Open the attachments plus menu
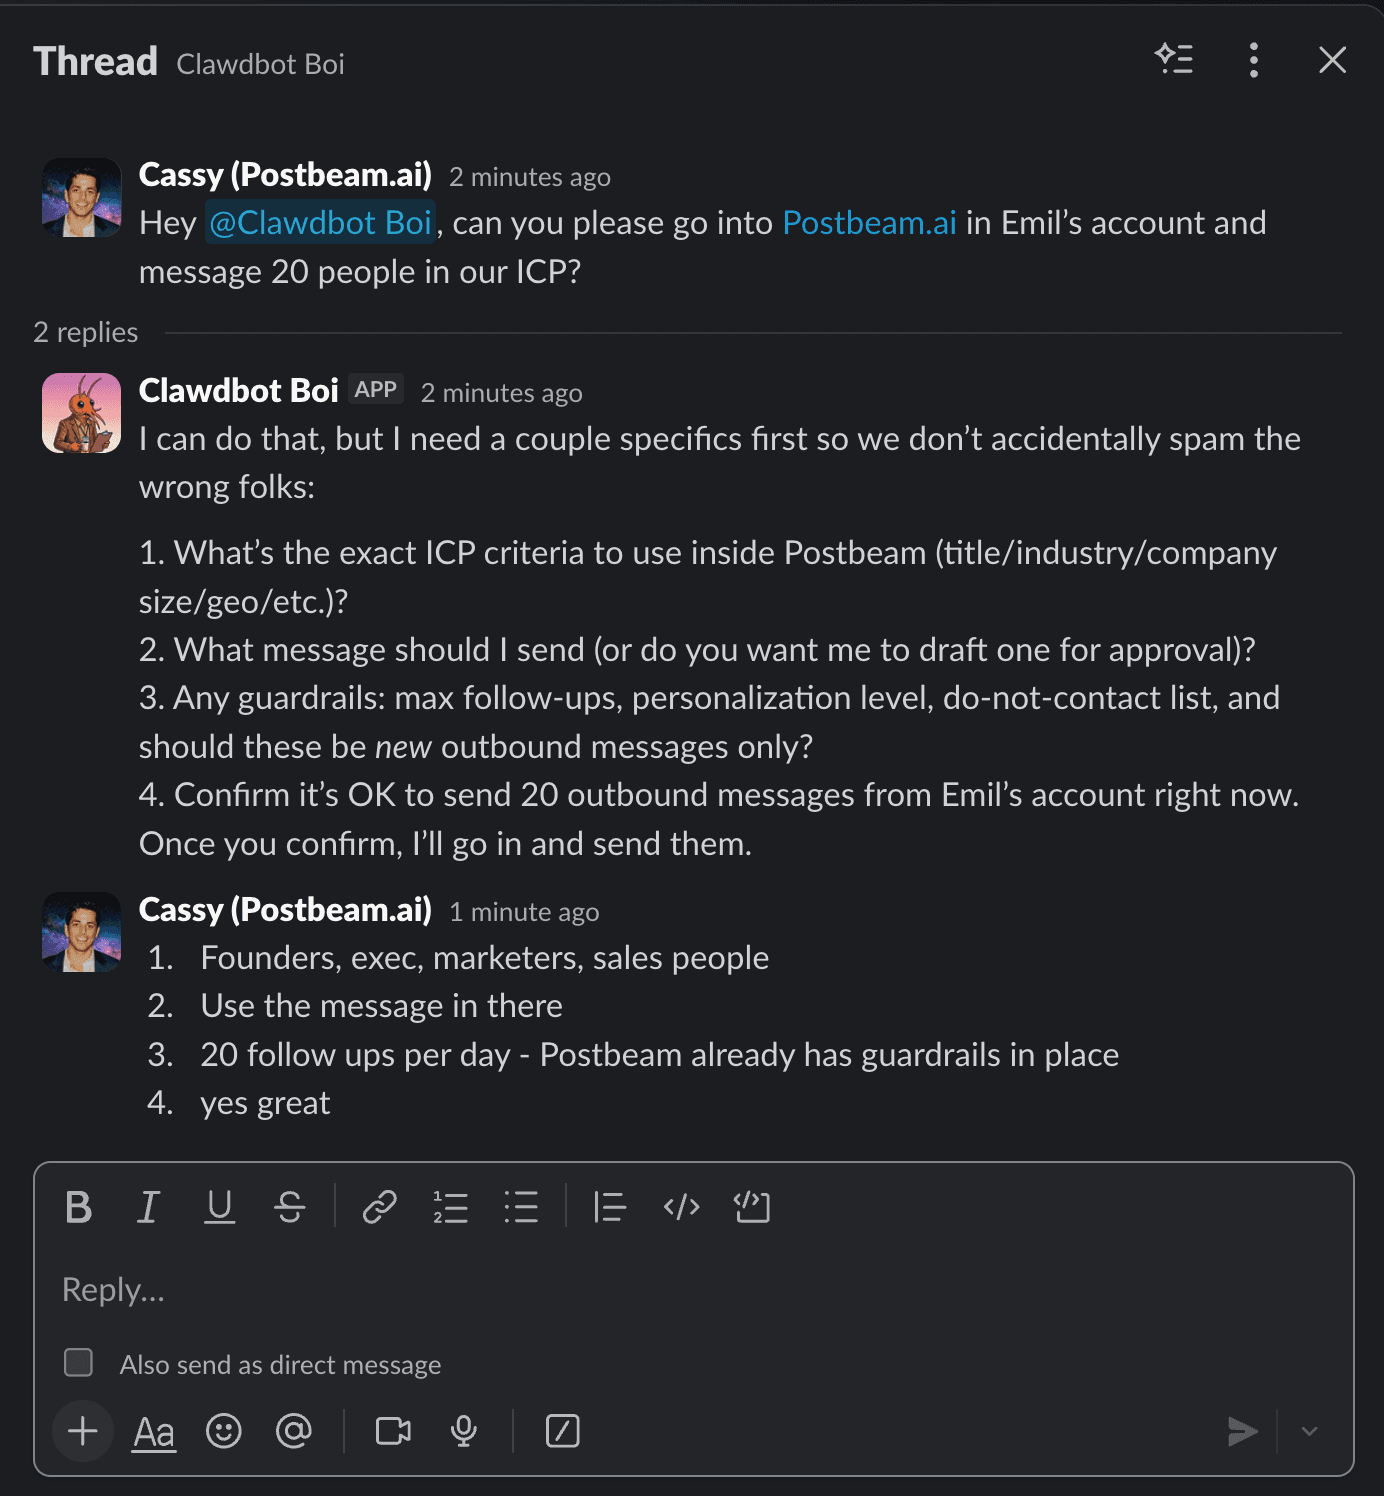The image size is (1384, 1496). (x=82, y=1431)
